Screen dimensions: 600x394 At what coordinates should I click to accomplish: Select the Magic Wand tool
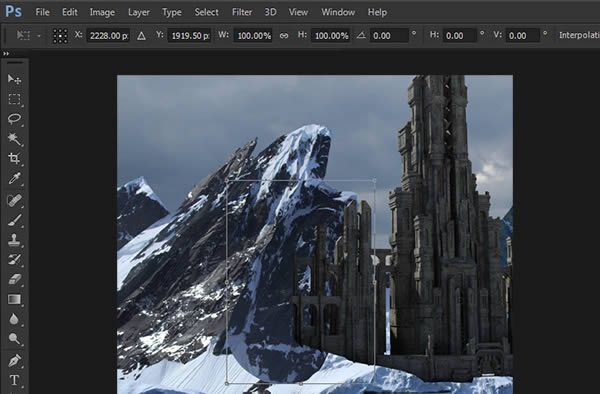click(x=14, y=138)
